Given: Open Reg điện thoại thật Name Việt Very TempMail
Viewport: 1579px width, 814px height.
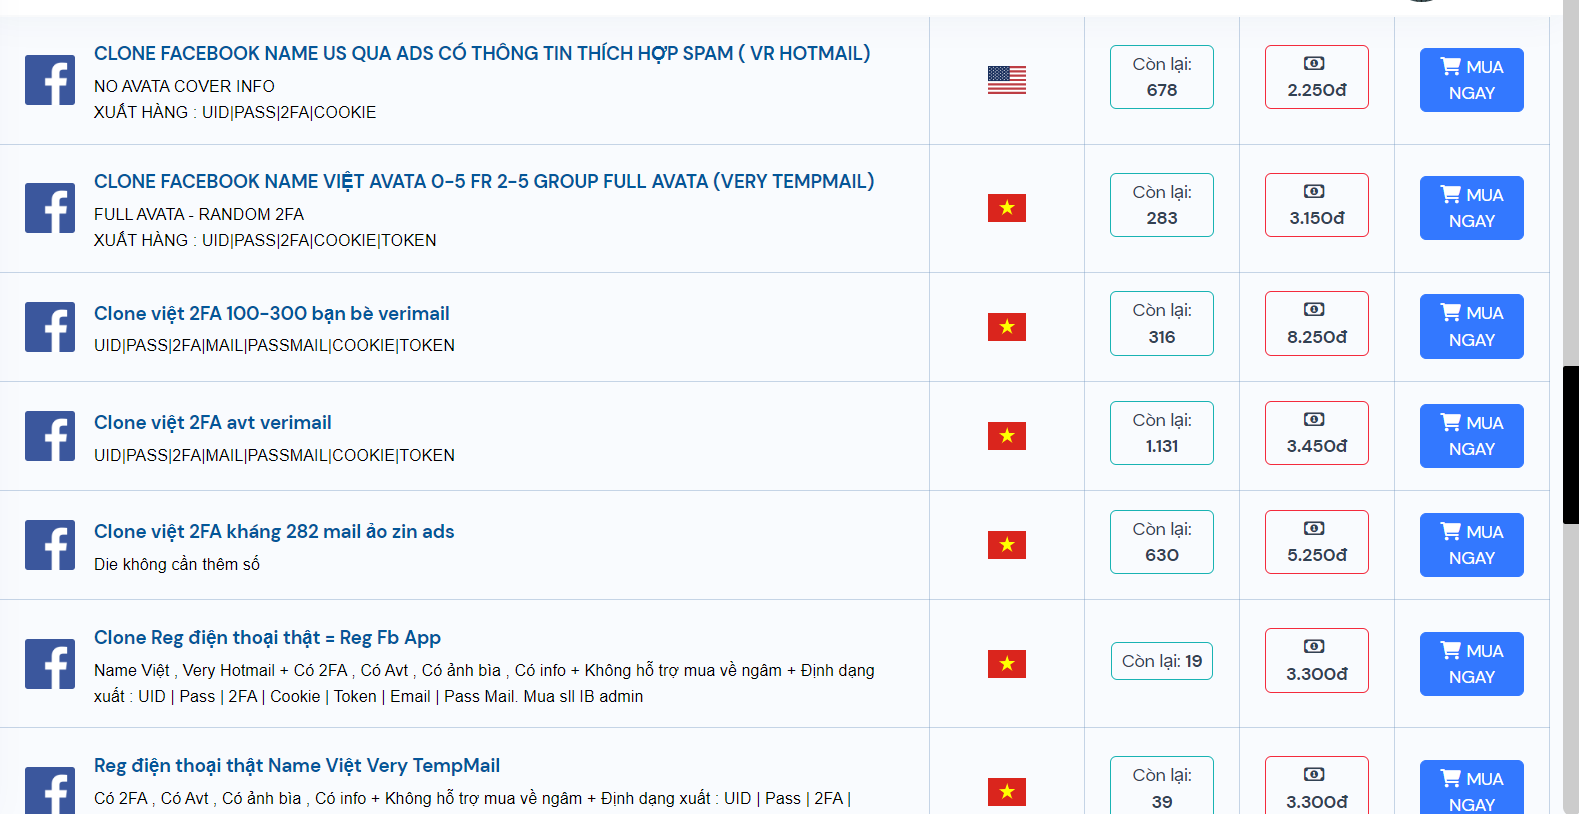Looking at the screenshot, I should (297, 765).
